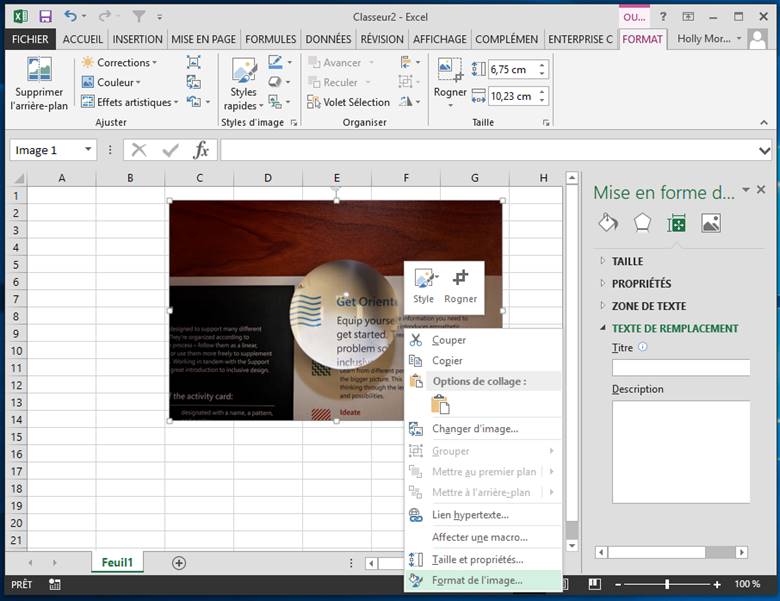Viewport: 780px width, 601px height.
Task: Select the Size & Properties pane icon
Action: [x=677, y=223]
